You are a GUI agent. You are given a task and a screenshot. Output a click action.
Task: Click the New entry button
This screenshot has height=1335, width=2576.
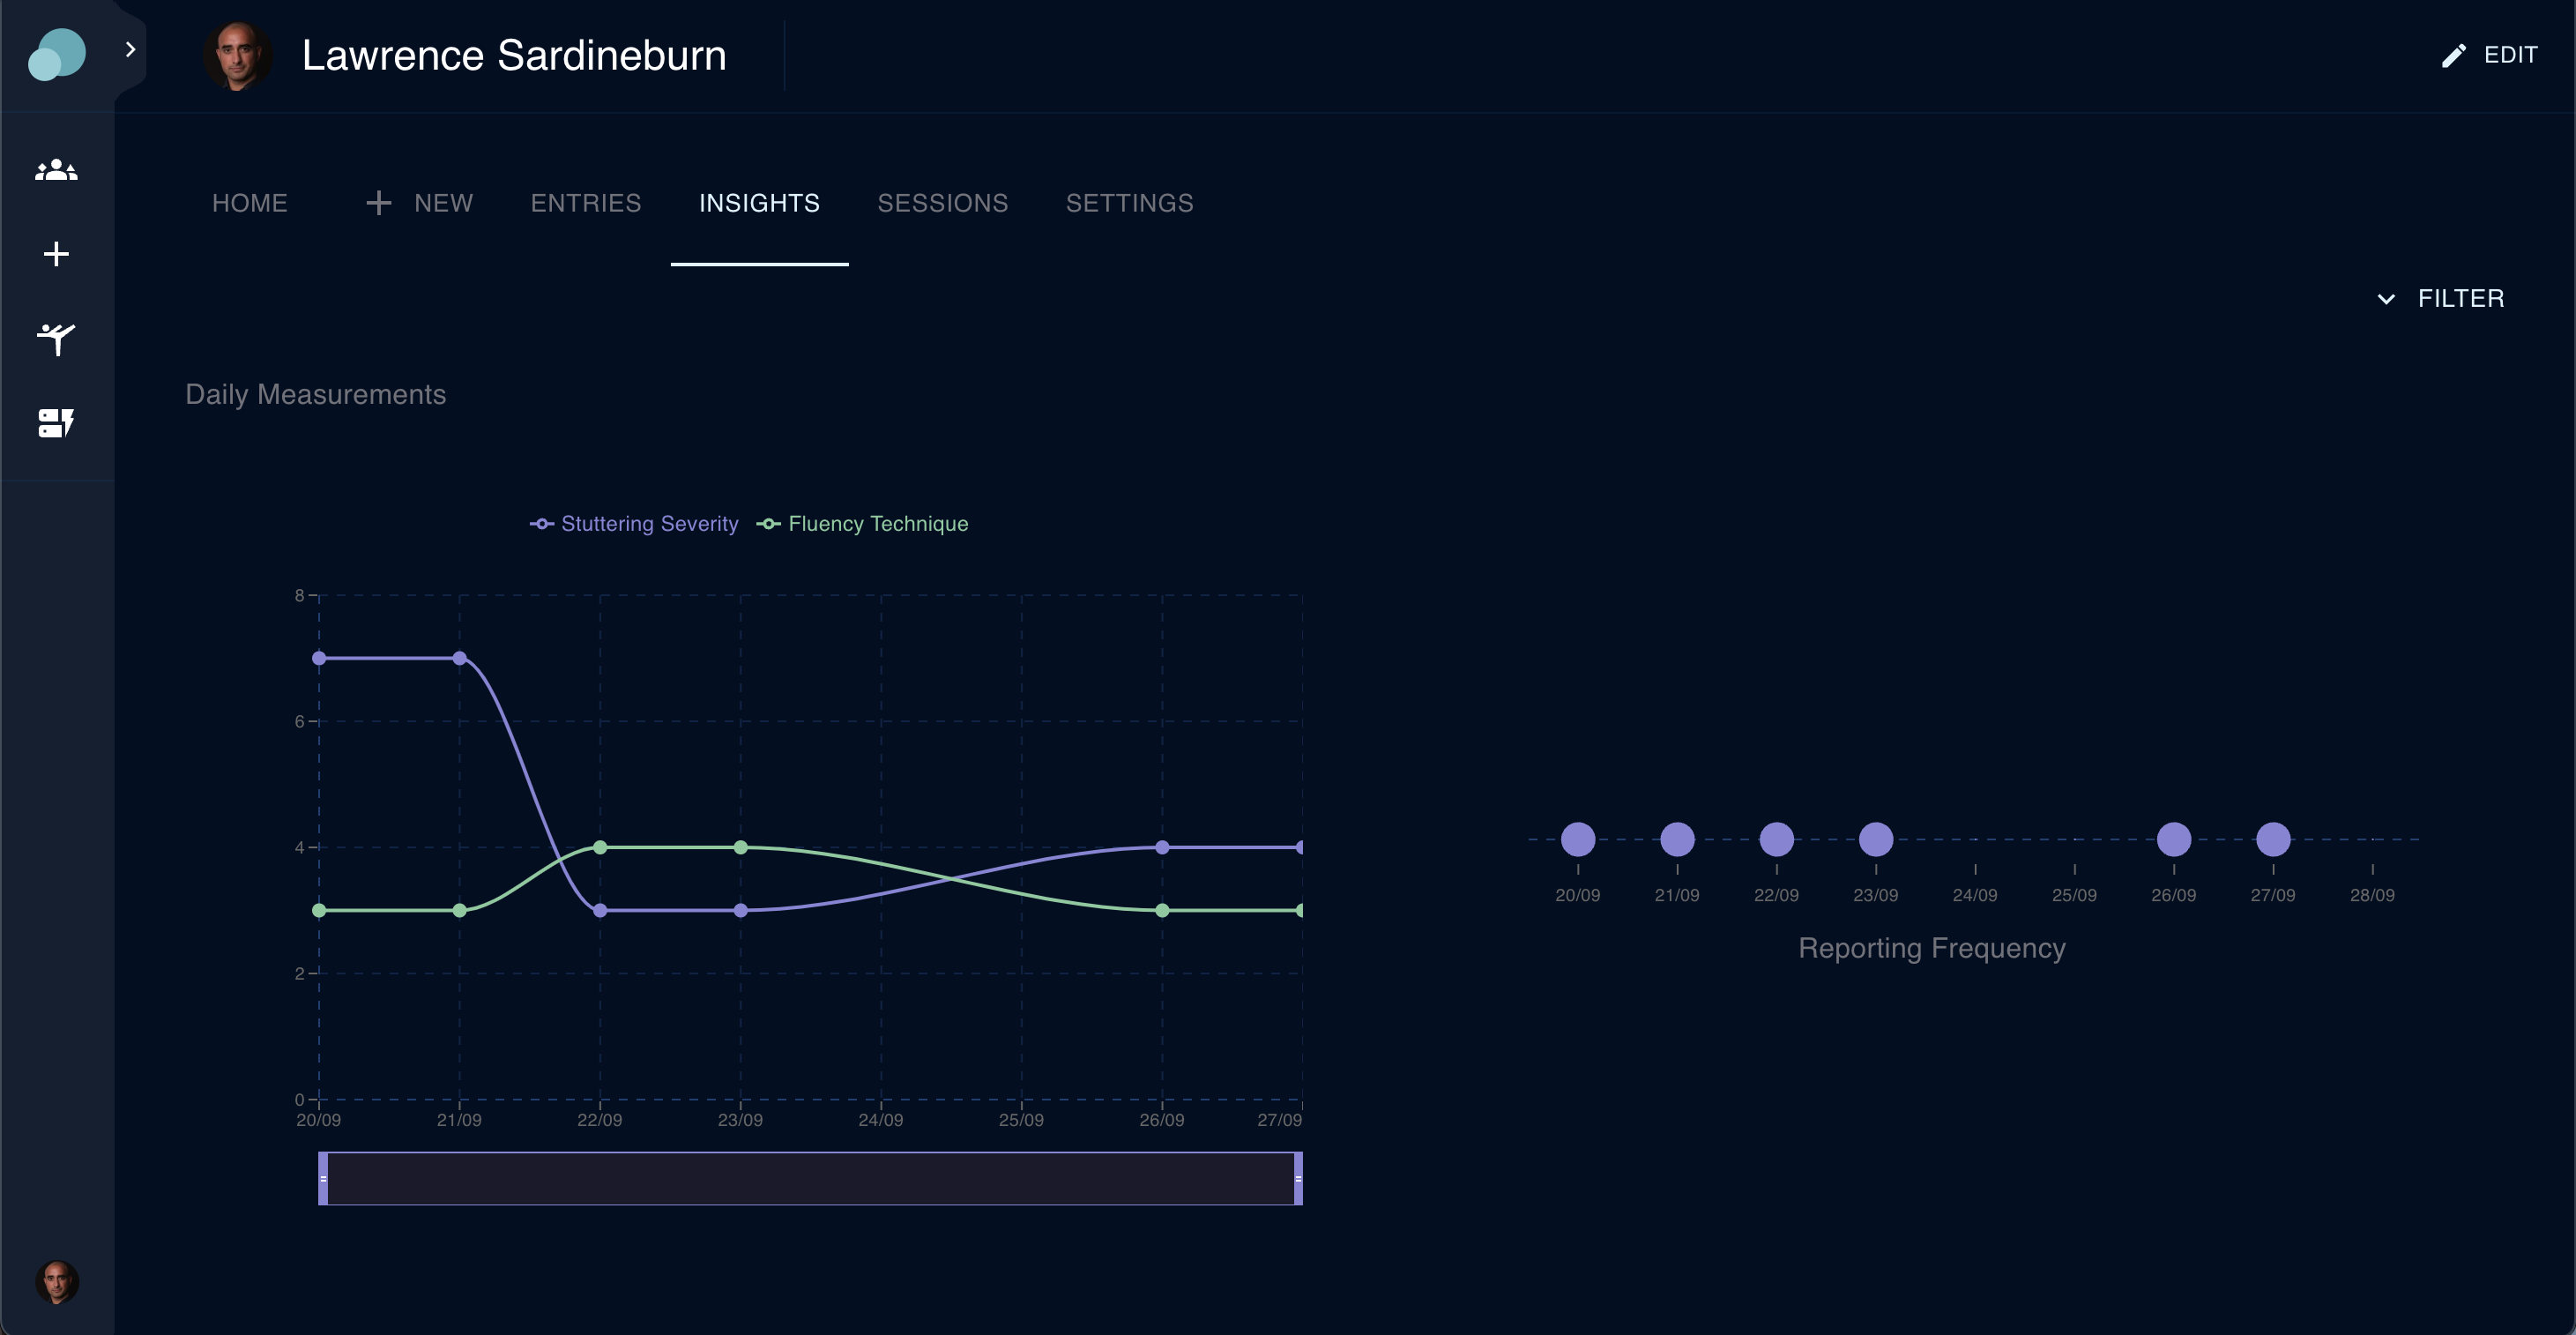(x=420, y=203)
